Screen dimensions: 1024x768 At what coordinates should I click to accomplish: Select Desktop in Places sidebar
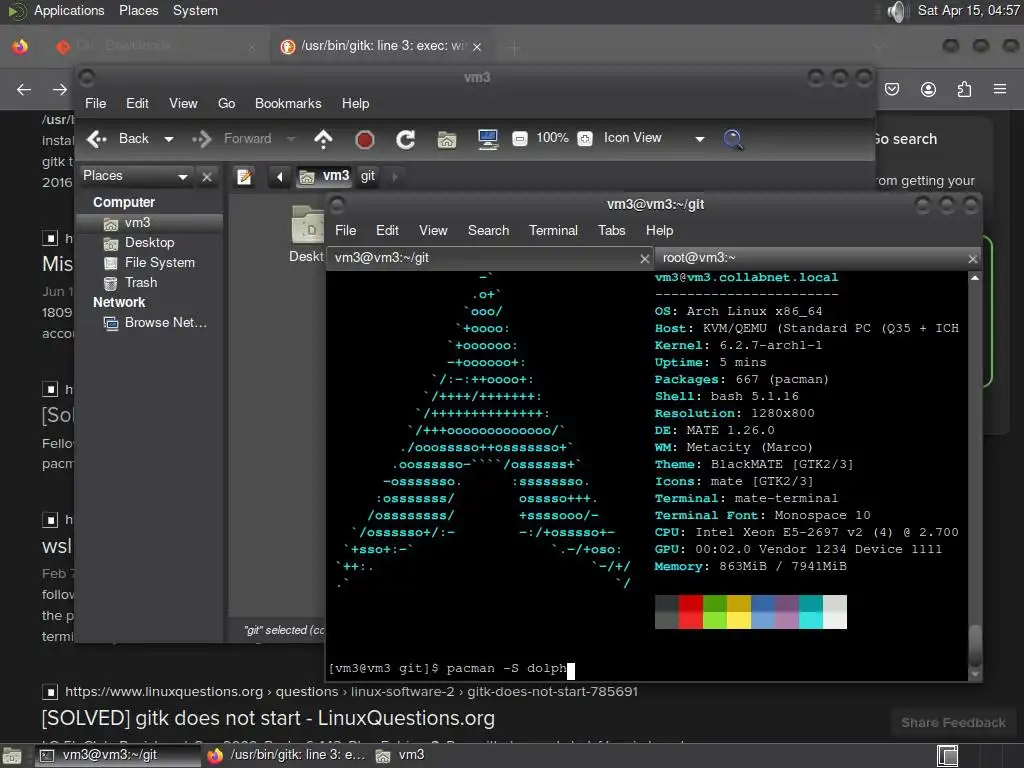point(149,243)
